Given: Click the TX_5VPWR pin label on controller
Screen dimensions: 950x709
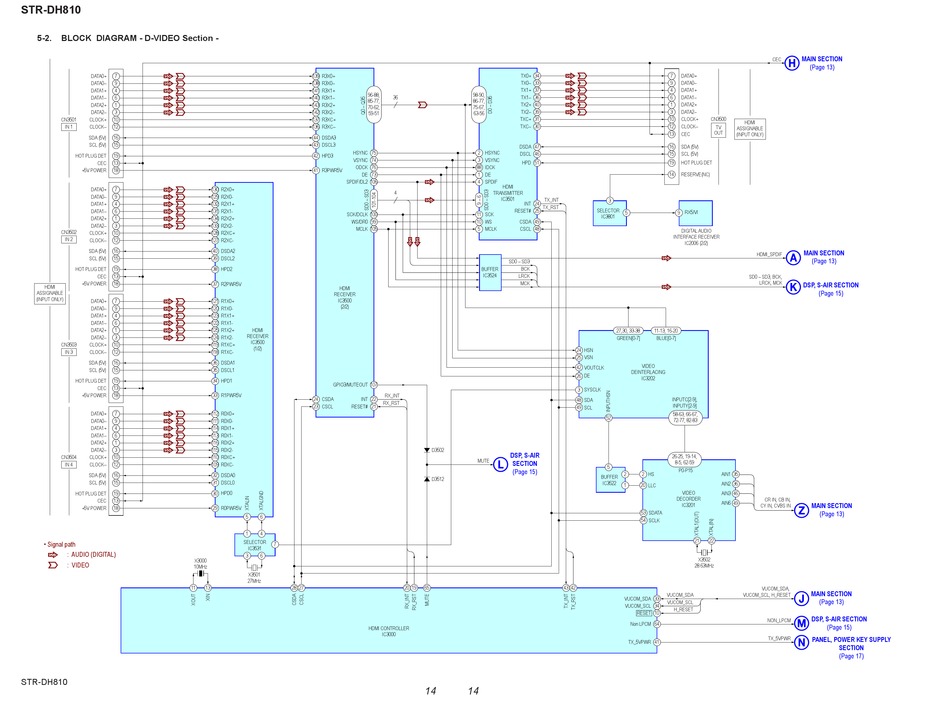Looking at the screenshot, I should [x=639, y=642].
